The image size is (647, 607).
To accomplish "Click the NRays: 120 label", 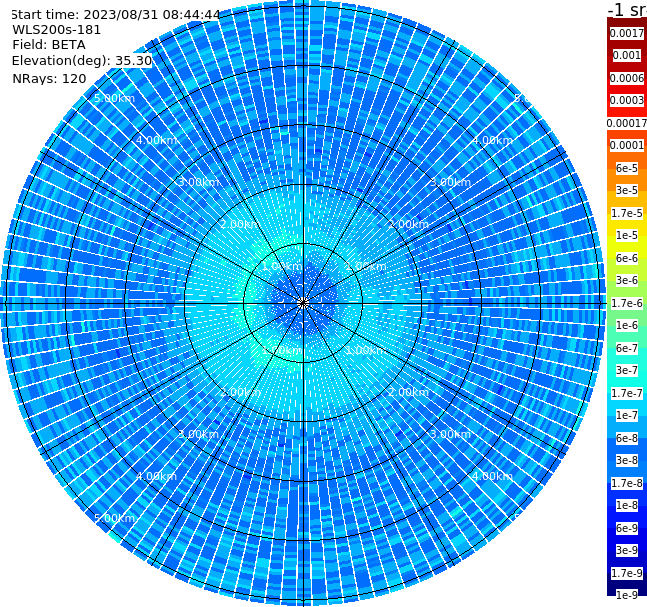I will pos(49,78).
